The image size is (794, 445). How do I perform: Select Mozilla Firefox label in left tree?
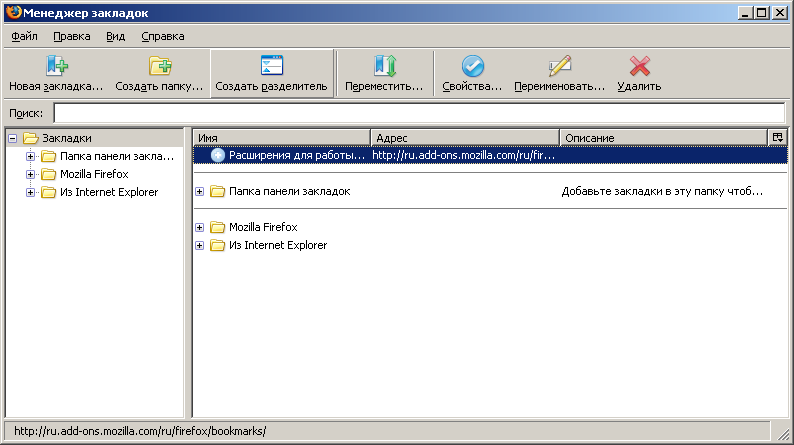coord(94,174)
